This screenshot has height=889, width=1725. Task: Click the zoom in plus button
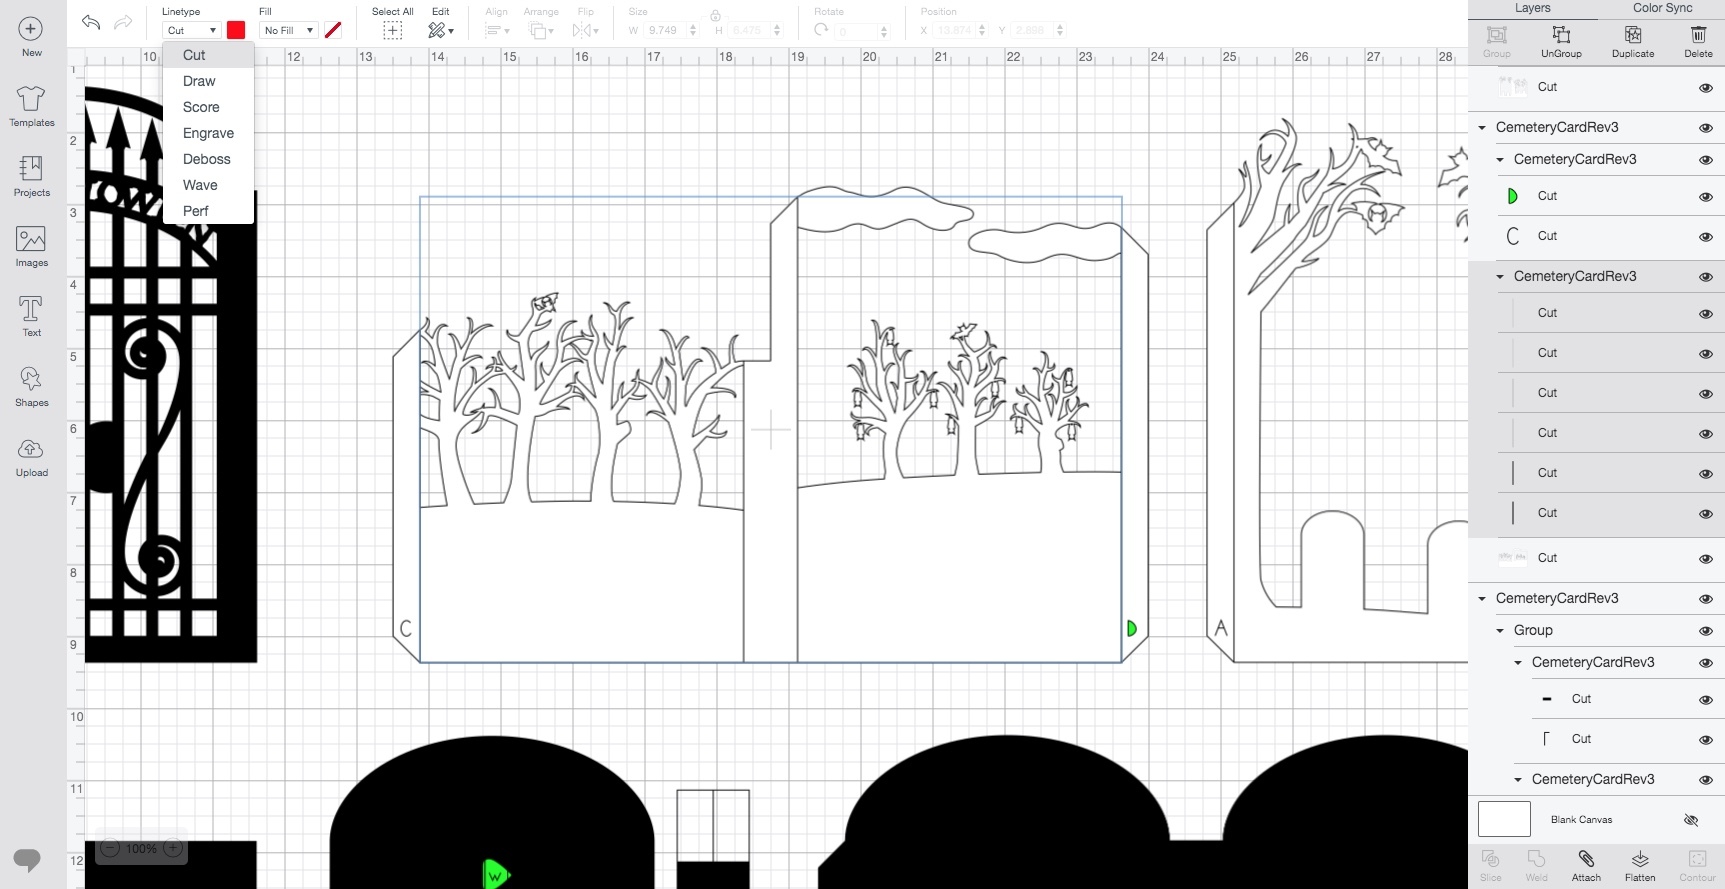tap(173, 849)
